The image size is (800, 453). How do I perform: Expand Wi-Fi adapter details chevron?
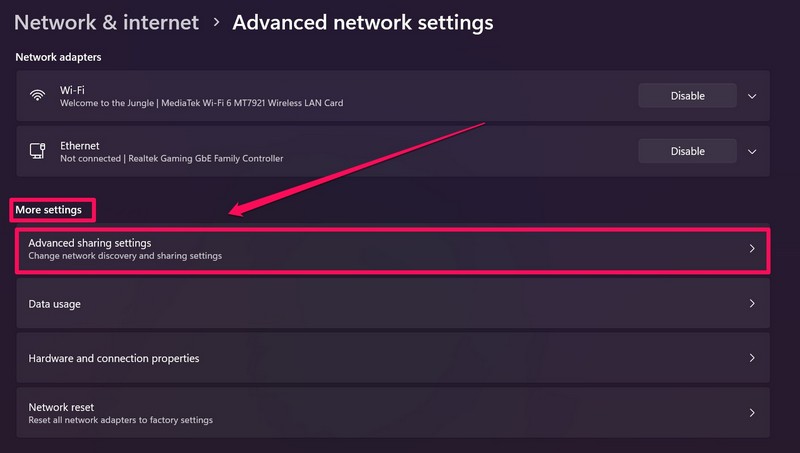(752, 96)
